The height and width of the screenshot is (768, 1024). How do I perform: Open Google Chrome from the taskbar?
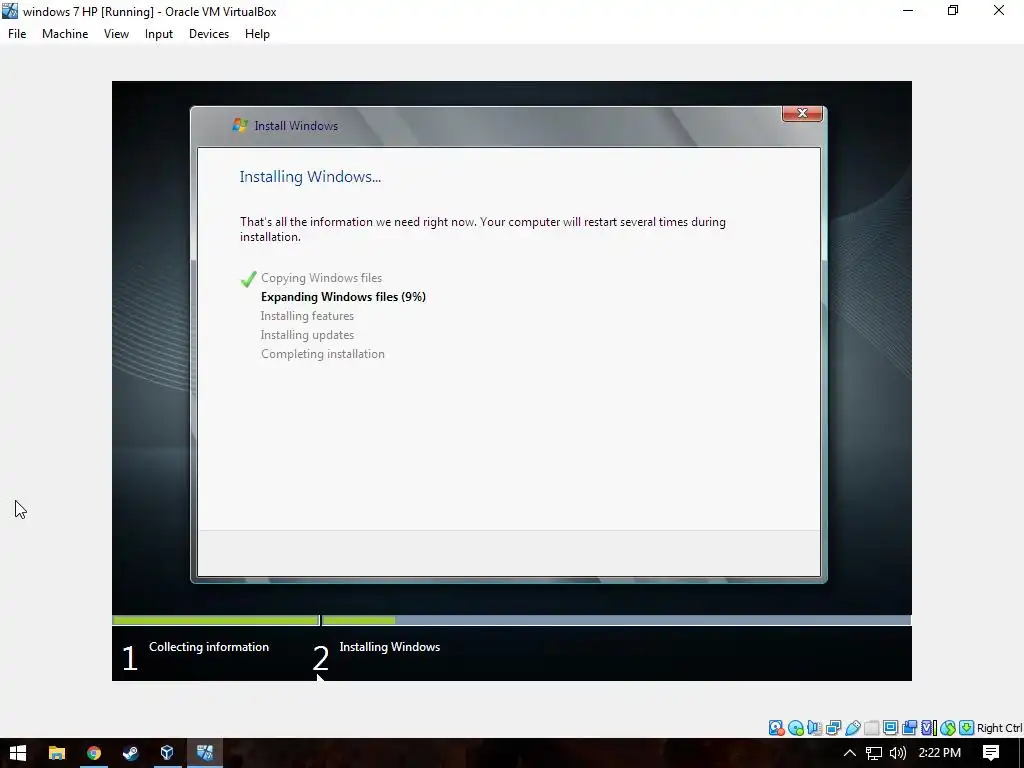coord(94,753)
